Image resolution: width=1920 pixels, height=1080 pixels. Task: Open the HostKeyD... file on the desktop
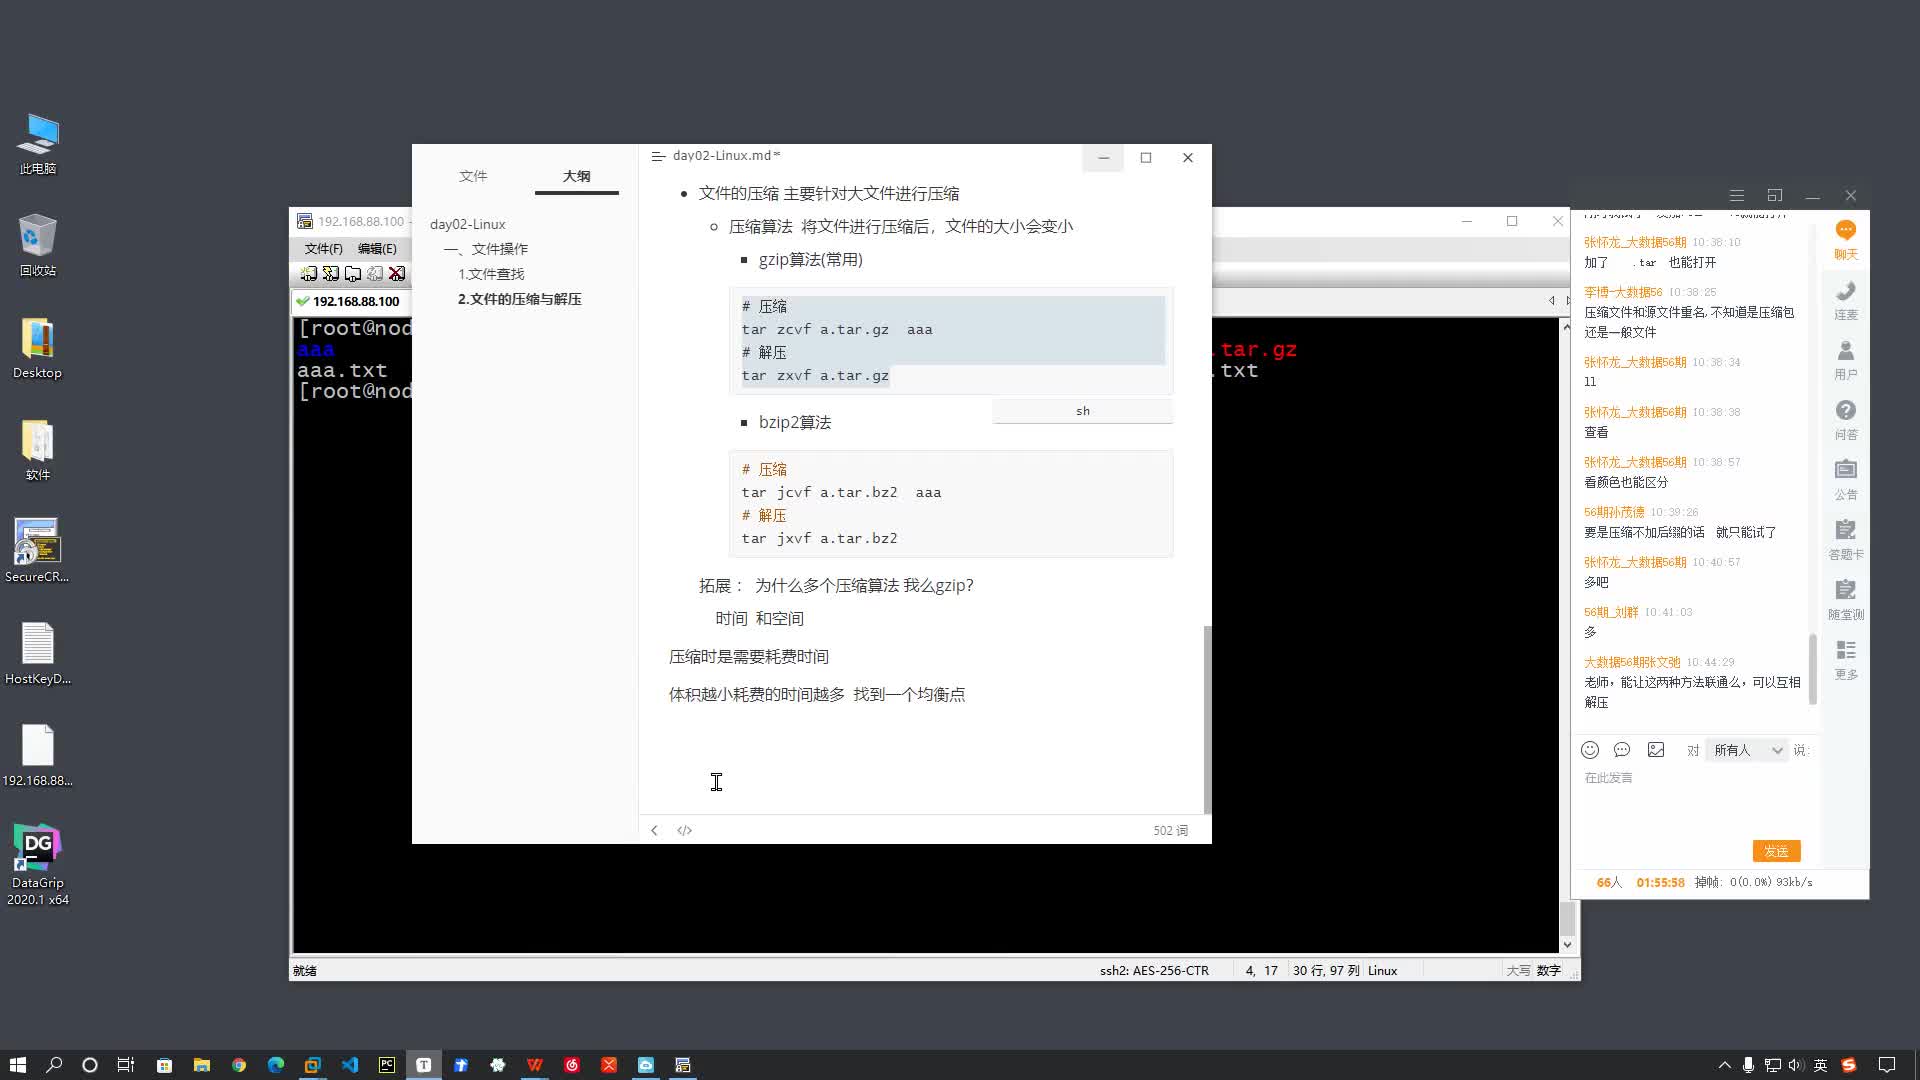[x=38, y=654]
